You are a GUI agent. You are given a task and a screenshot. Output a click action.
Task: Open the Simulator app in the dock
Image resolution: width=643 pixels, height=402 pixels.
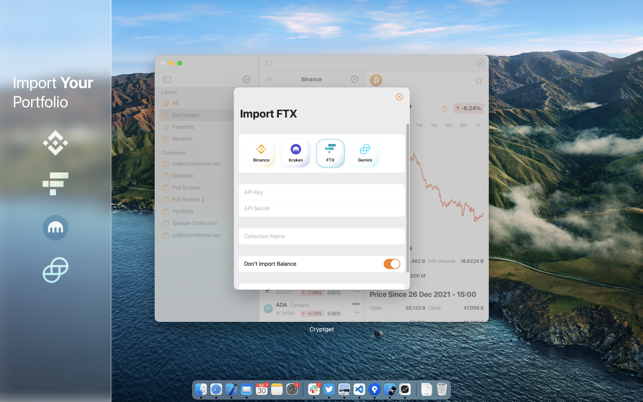tap(390, 389)
